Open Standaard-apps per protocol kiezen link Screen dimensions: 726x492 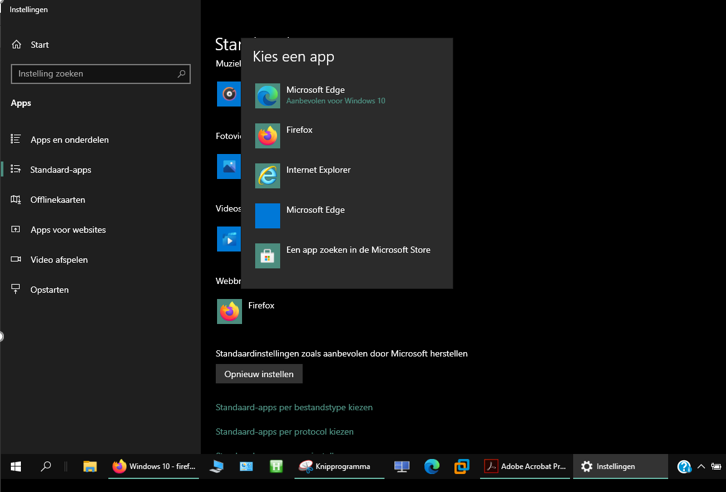tap(284, 432)
